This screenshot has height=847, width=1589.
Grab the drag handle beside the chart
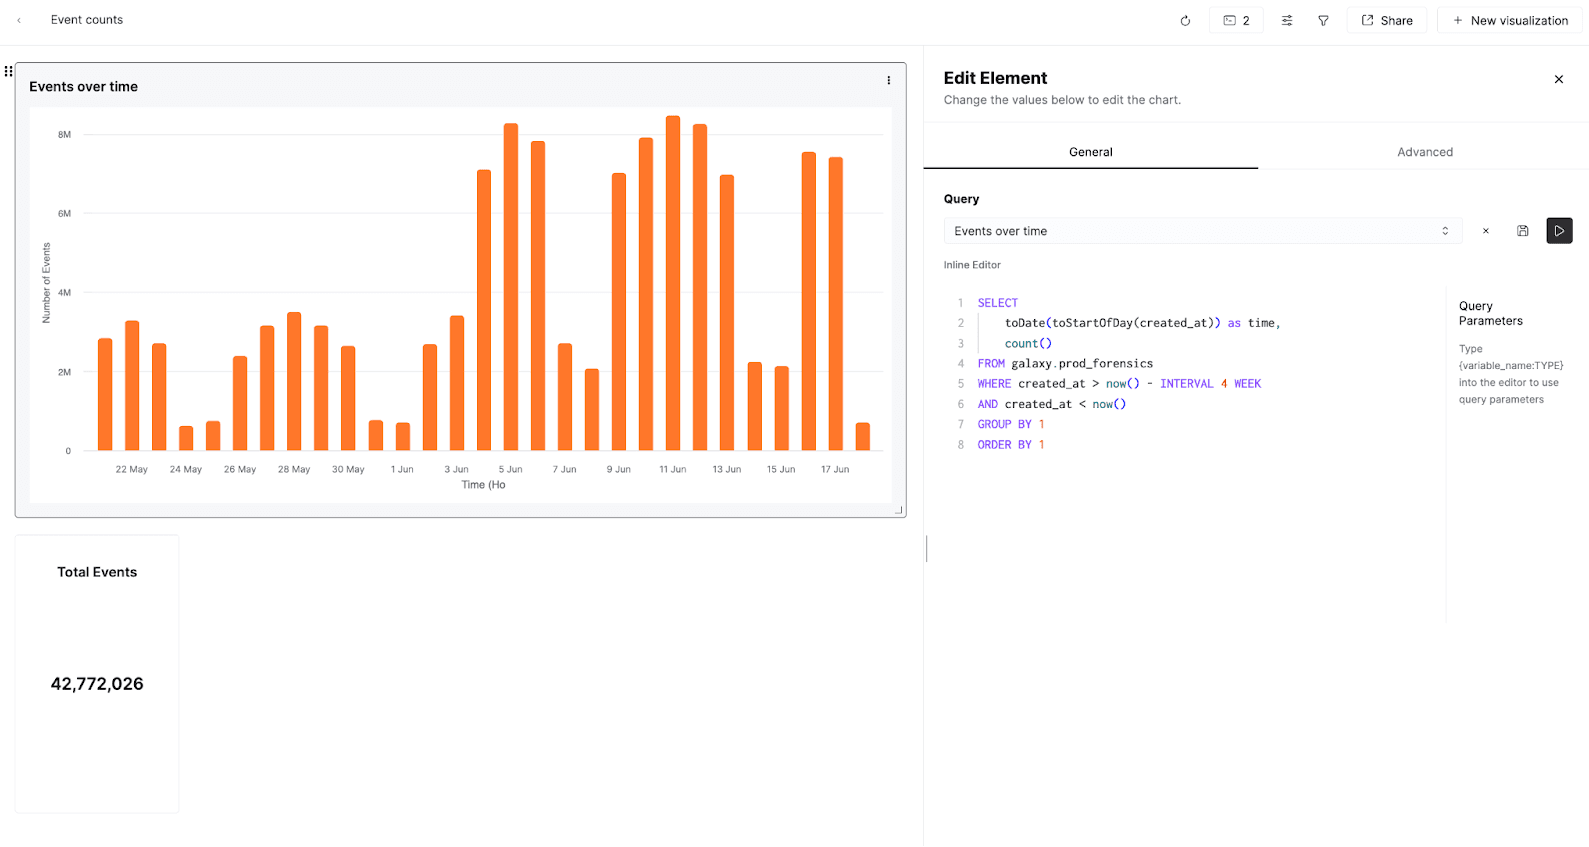pyautogui.click(x=8, y=71)
